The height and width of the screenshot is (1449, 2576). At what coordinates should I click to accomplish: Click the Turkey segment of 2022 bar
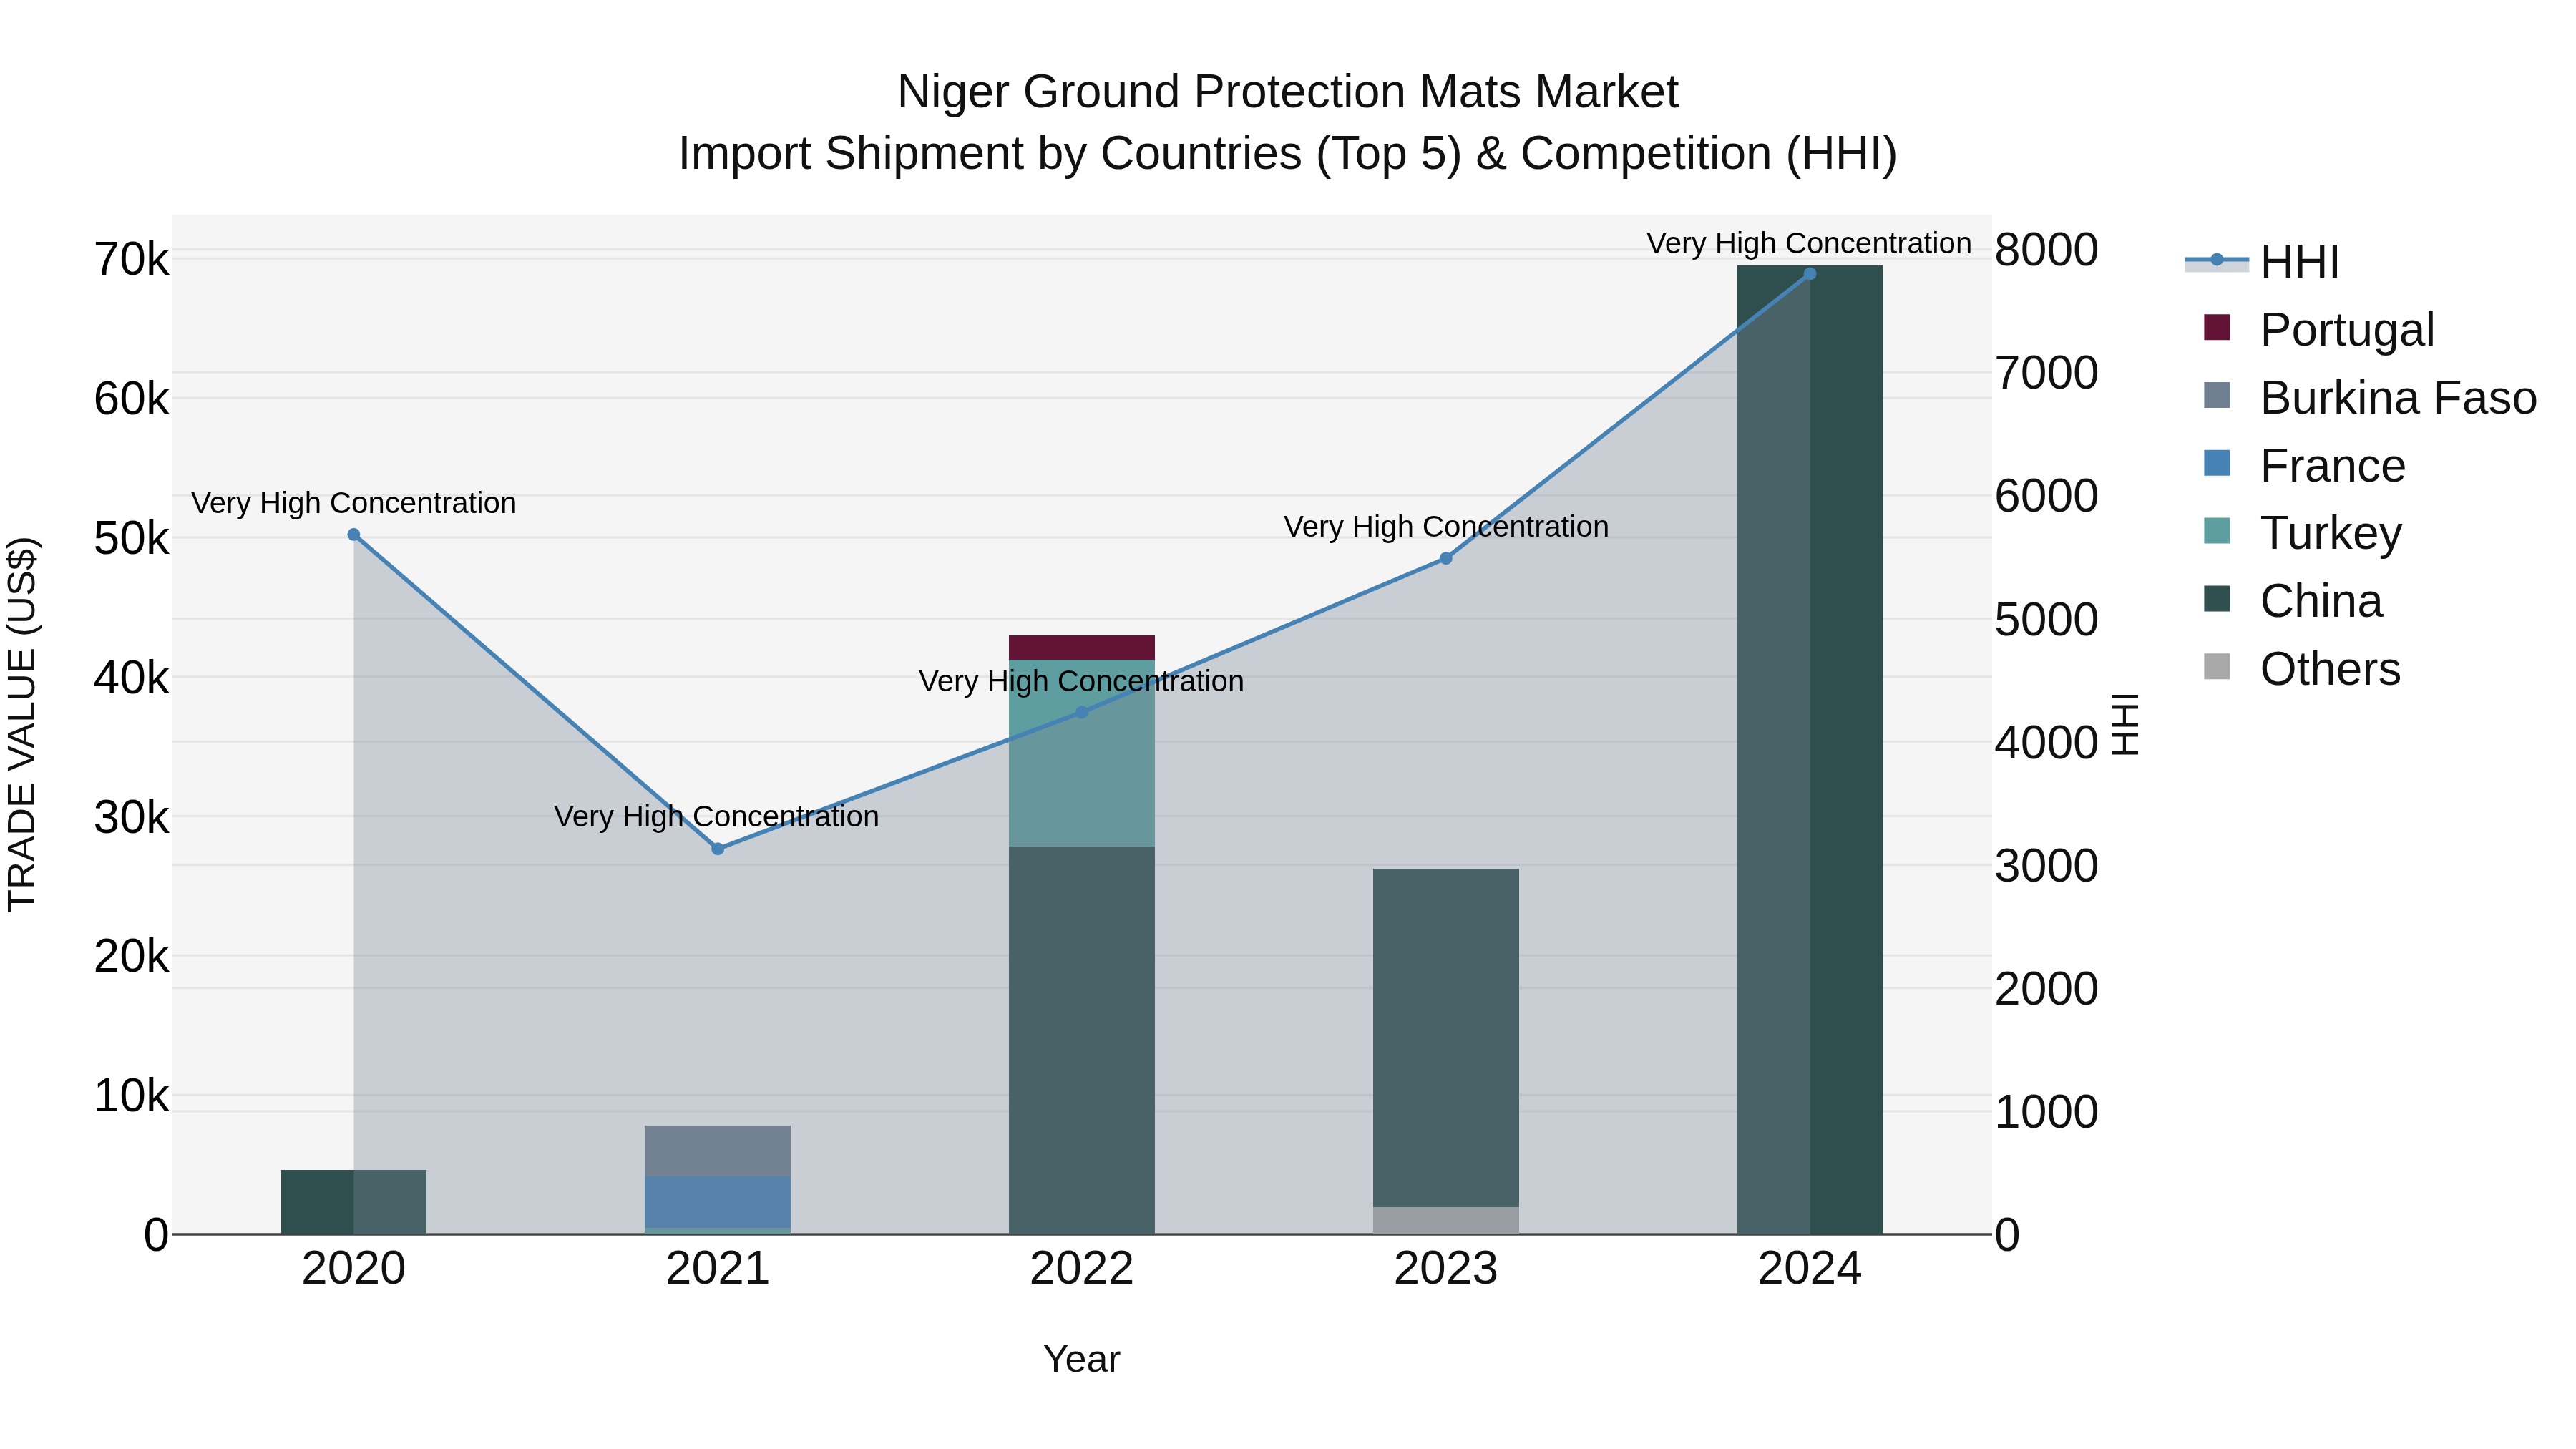click(x=1082, y=753)
